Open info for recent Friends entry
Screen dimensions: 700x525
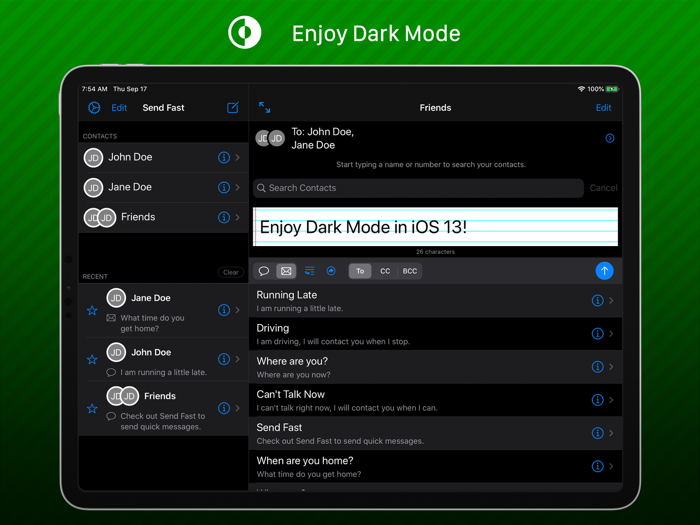pyautogui.click(x=224, y=408)
